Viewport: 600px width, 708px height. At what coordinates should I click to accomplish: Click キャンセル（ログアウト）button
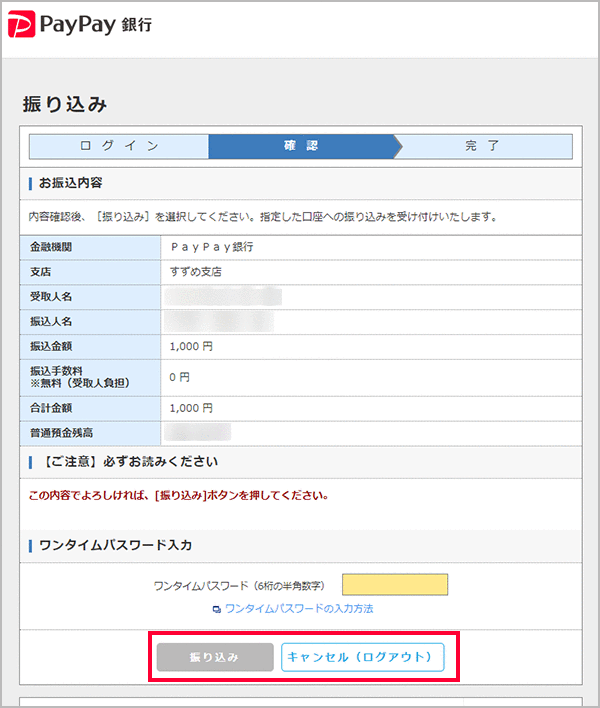(363, 657)
